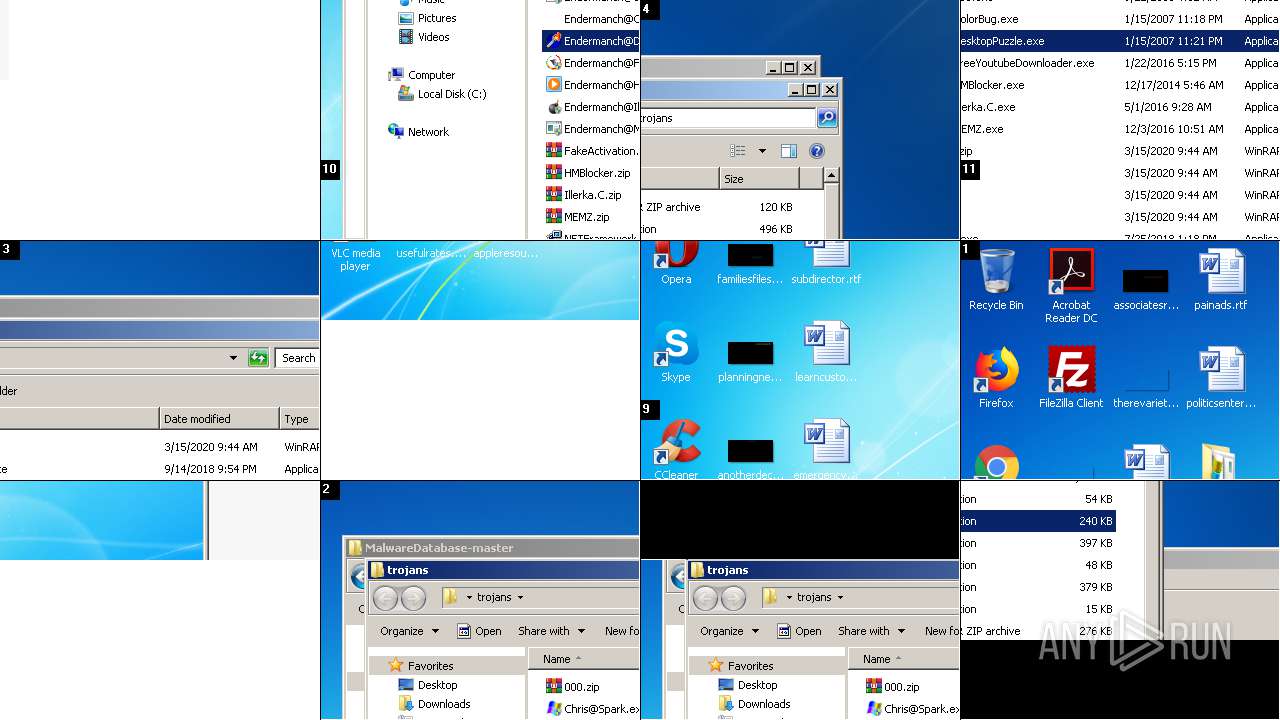This screenshot has width=1280, height=720.
Task: Select the painads.rtf document icon
Action: point(1220,280)
